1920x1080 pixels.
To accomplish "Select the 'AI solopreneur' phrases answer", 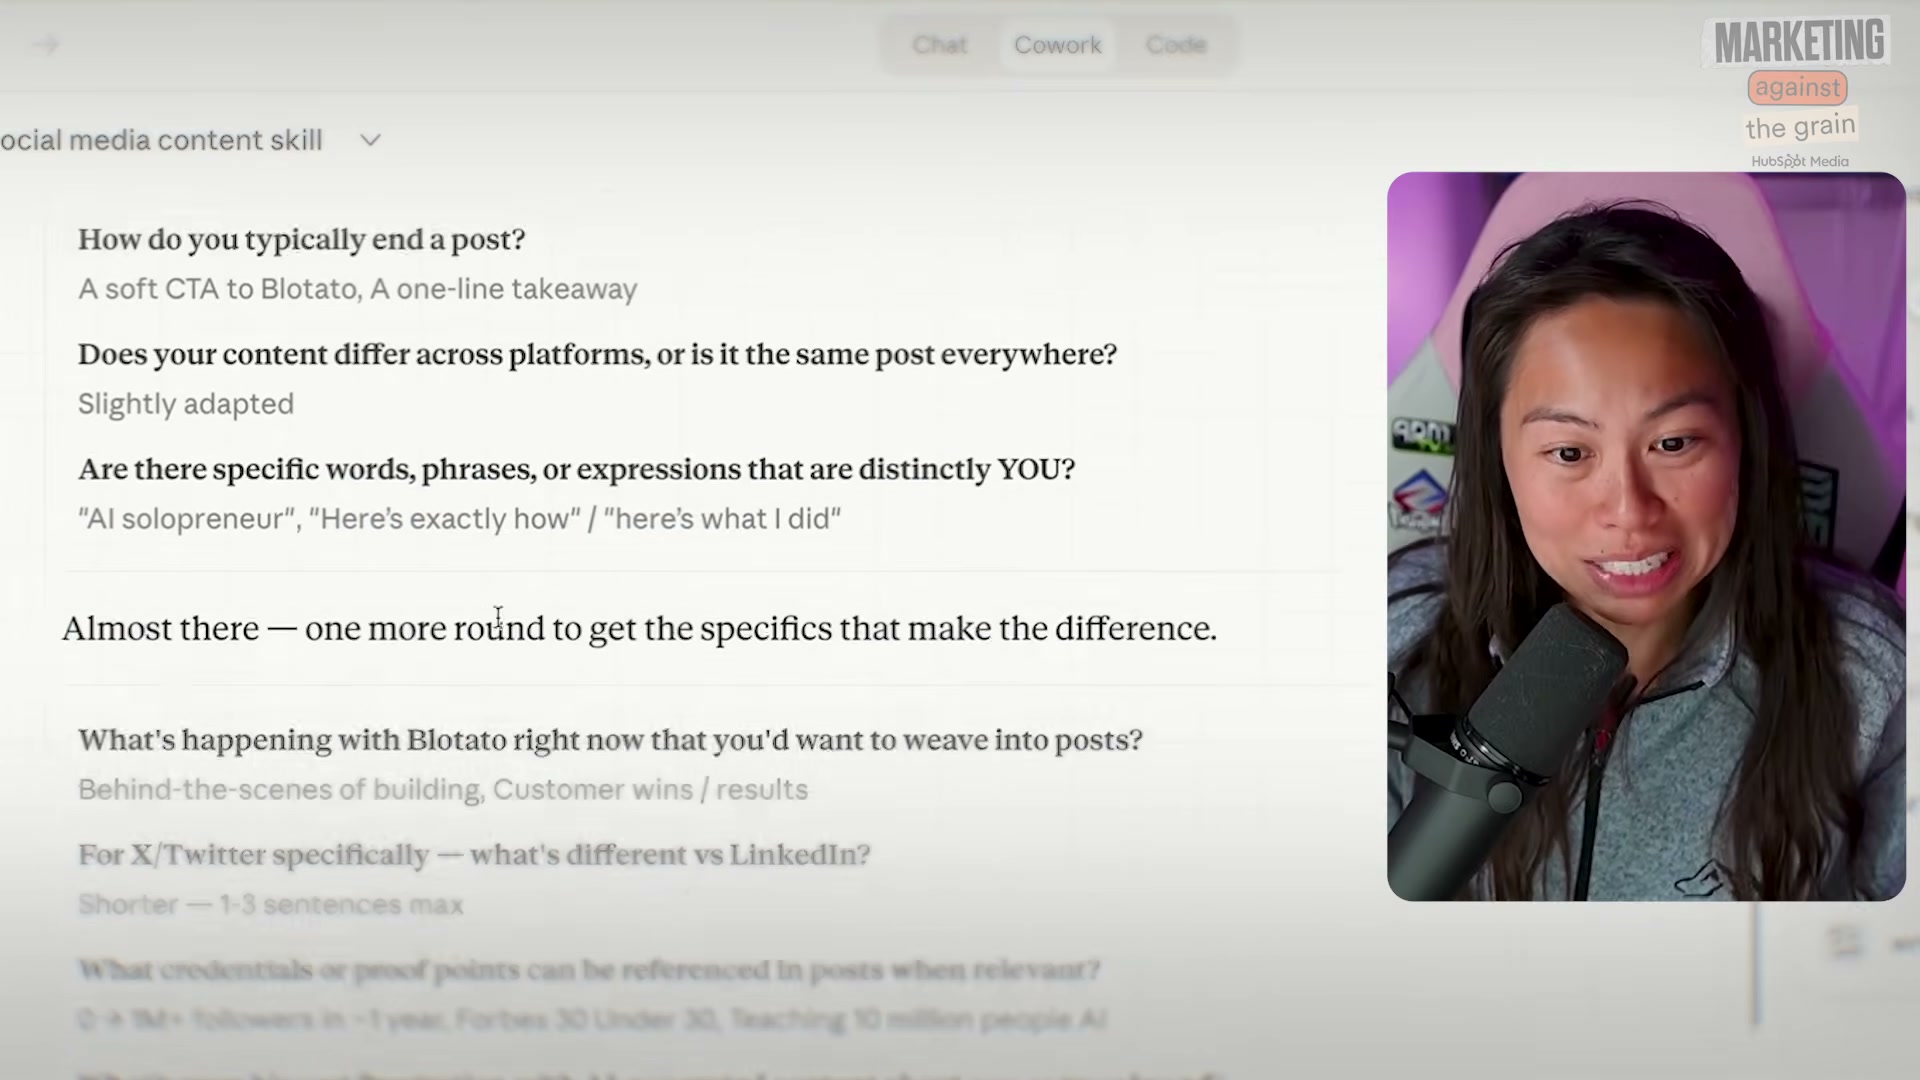I will point(459,519).
